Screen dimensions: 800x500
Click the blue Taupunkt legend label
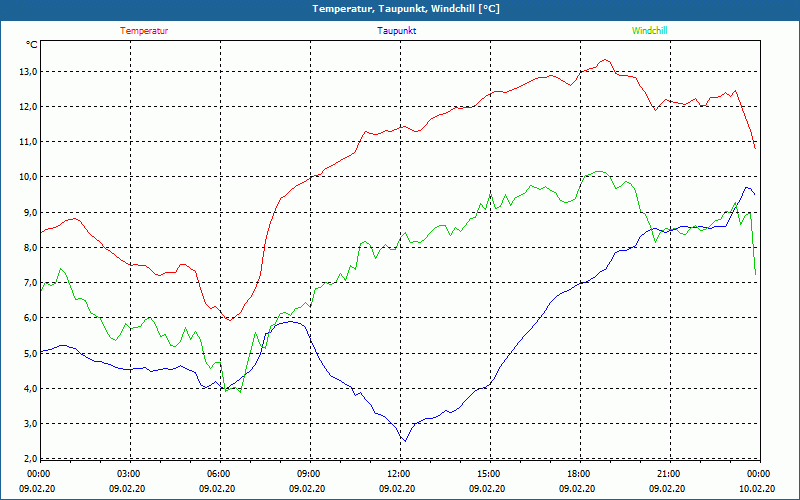click(x=396, y=31)
